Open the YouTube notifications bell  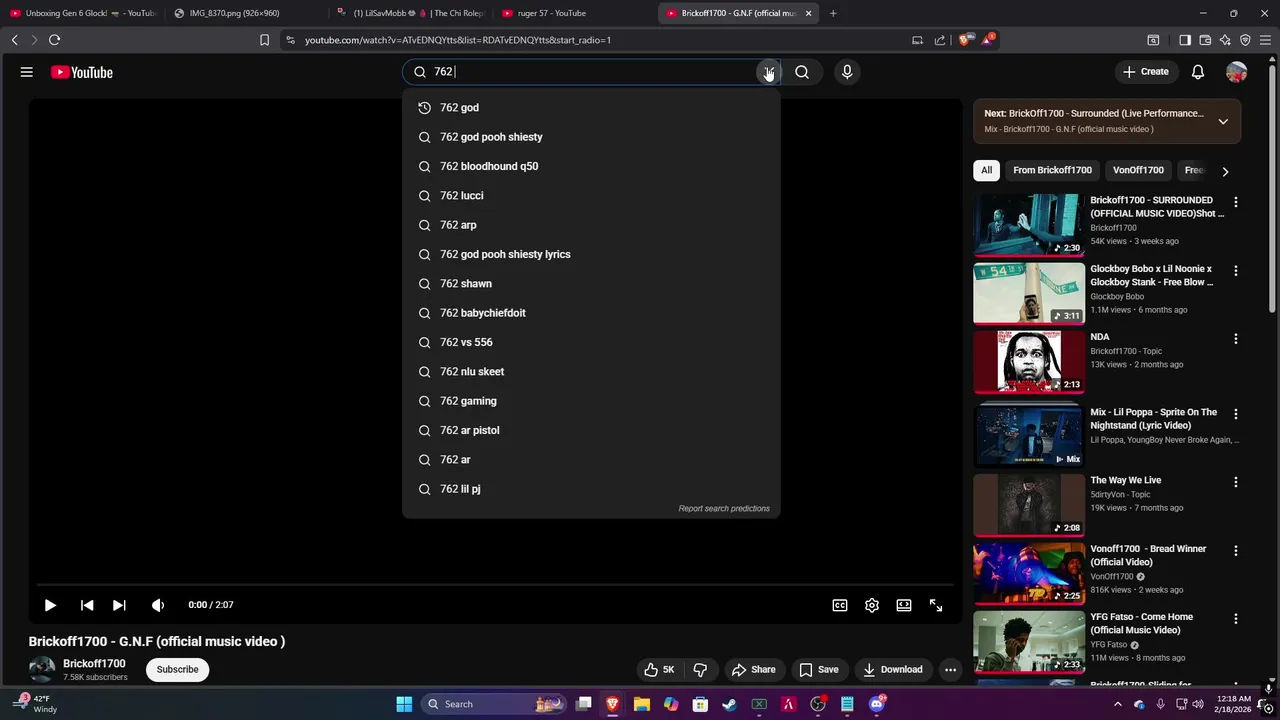(1198, 72)
